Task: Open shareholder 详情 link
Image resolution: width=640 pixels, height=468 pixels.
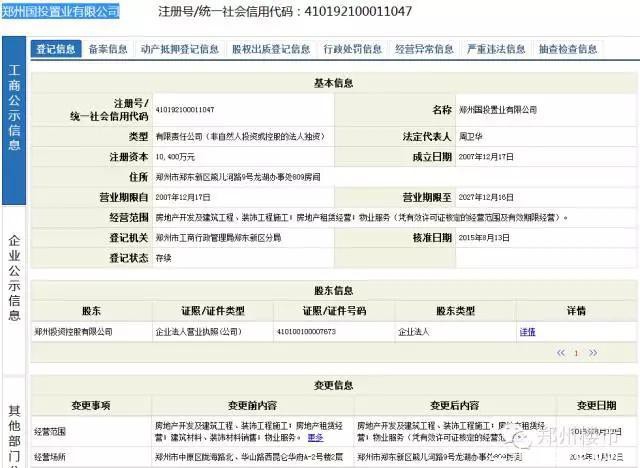Action: point(527,332)
